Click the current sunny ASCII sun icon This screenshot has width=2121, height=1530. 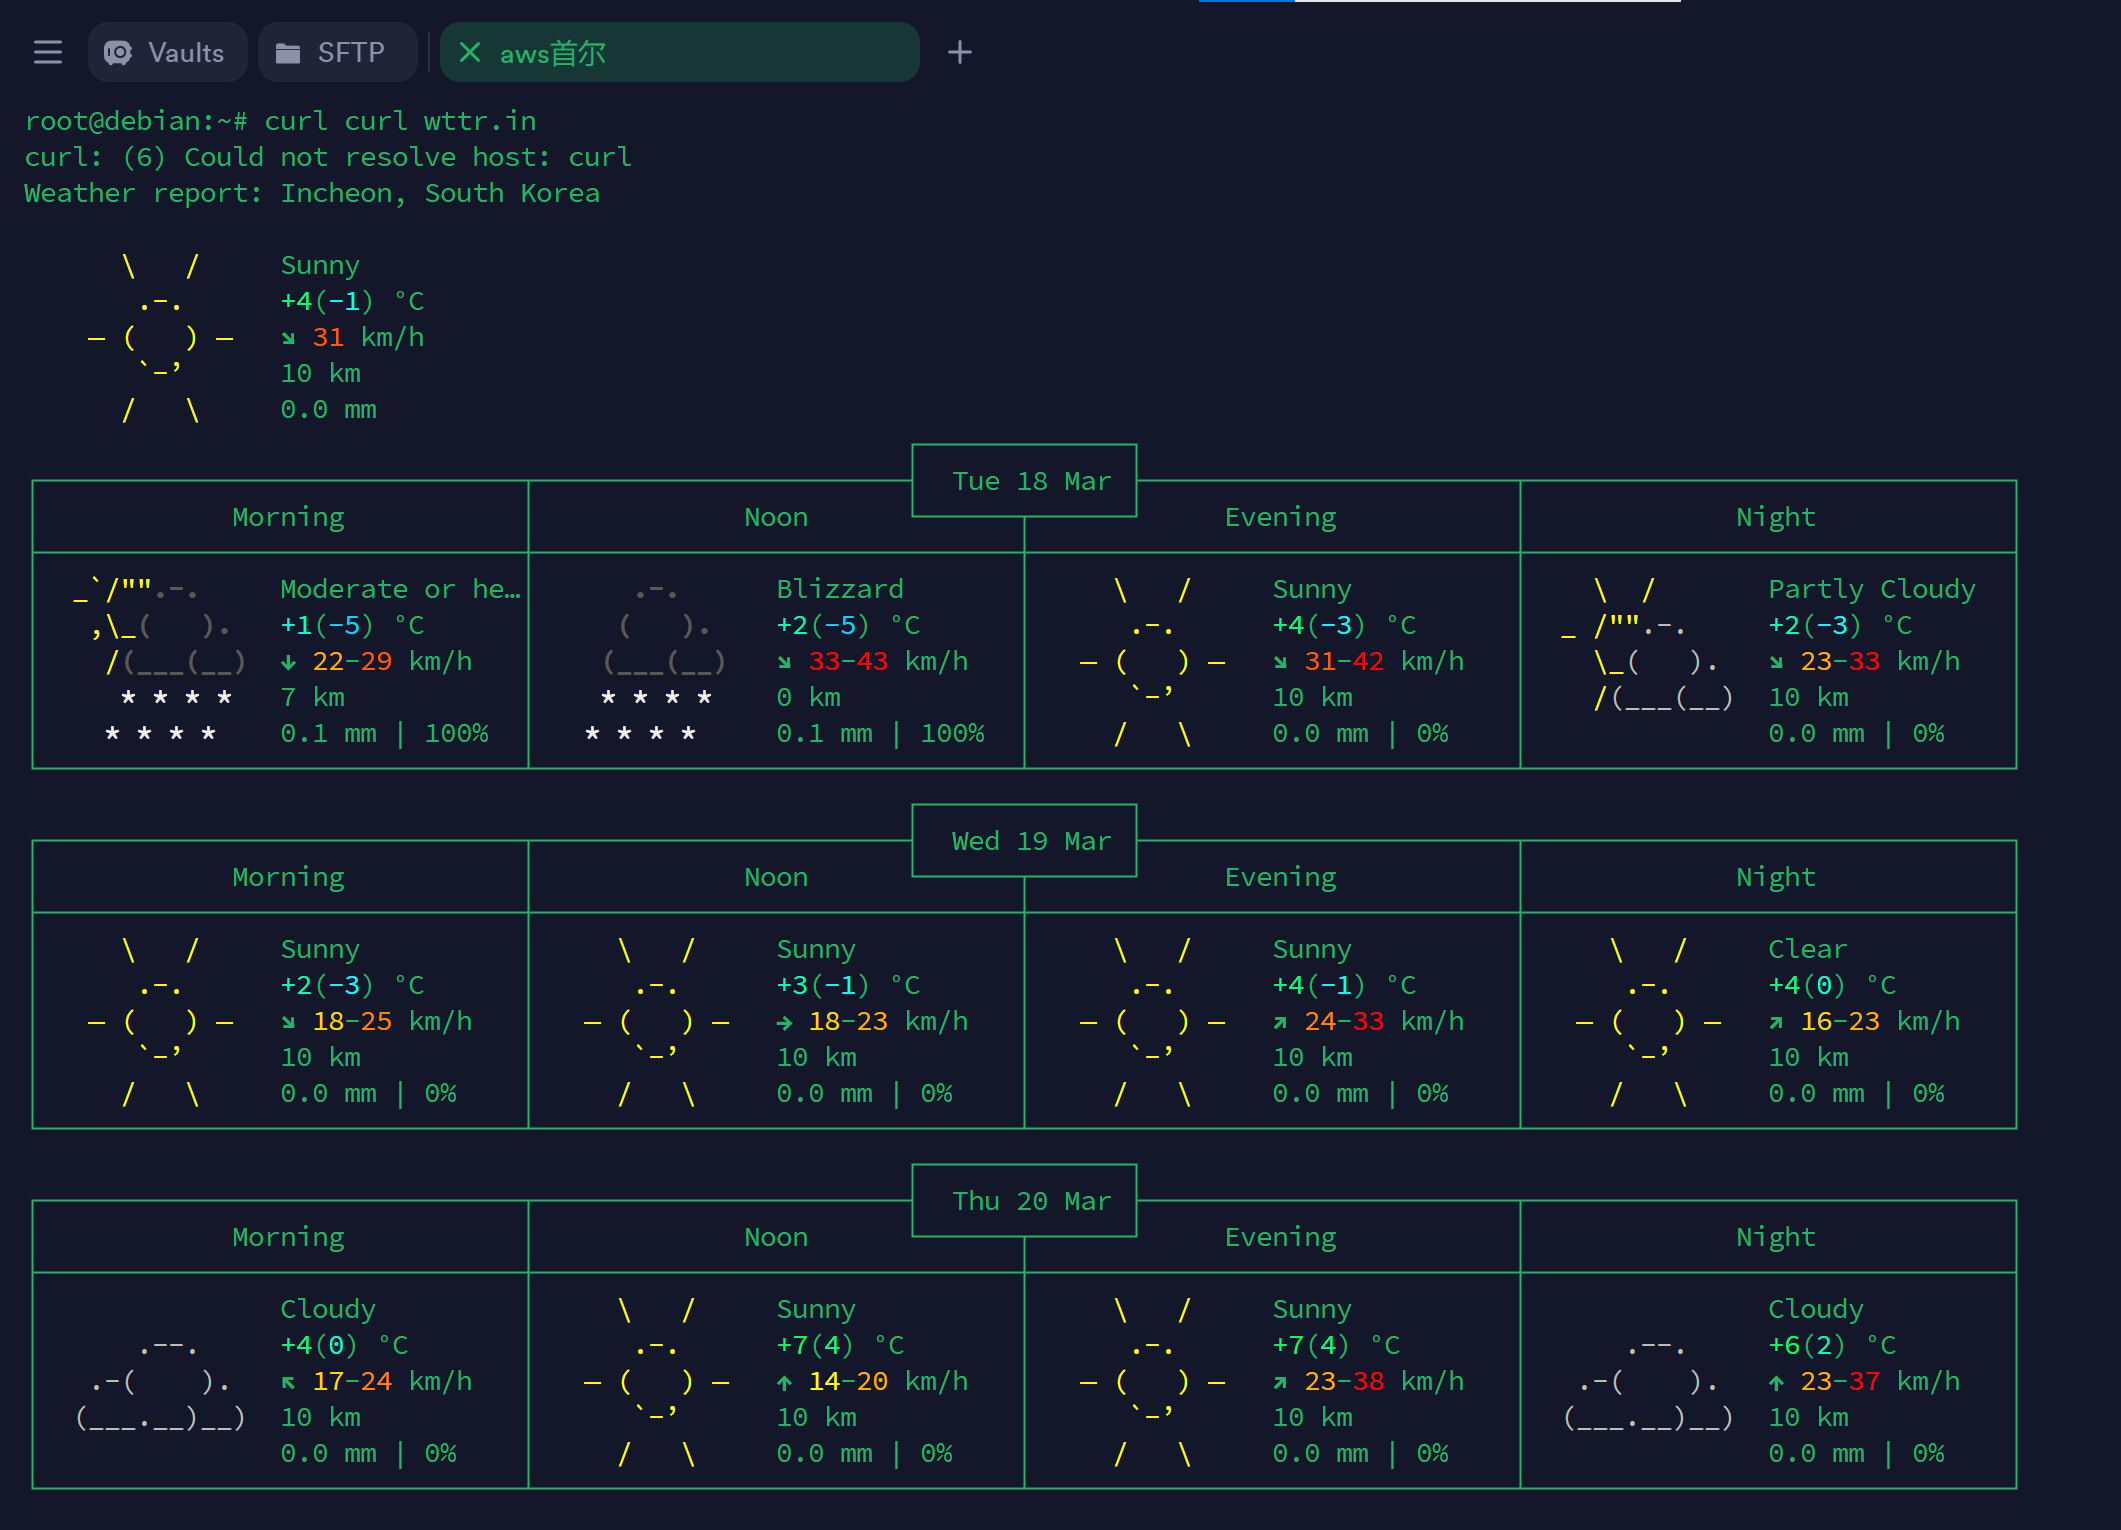point(160,338)
